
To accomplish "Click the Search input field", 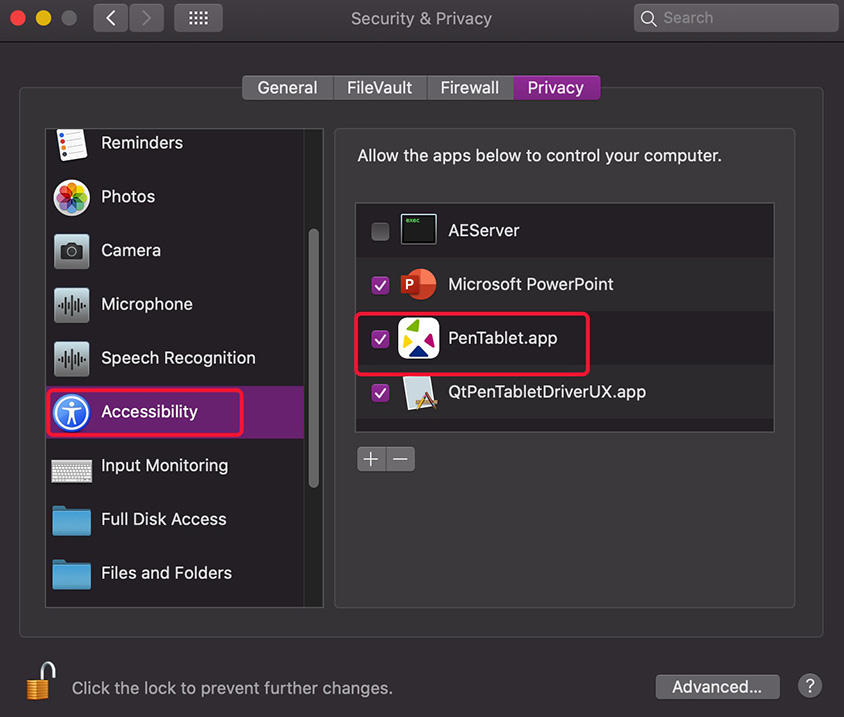I will click(x=735, y=18).
